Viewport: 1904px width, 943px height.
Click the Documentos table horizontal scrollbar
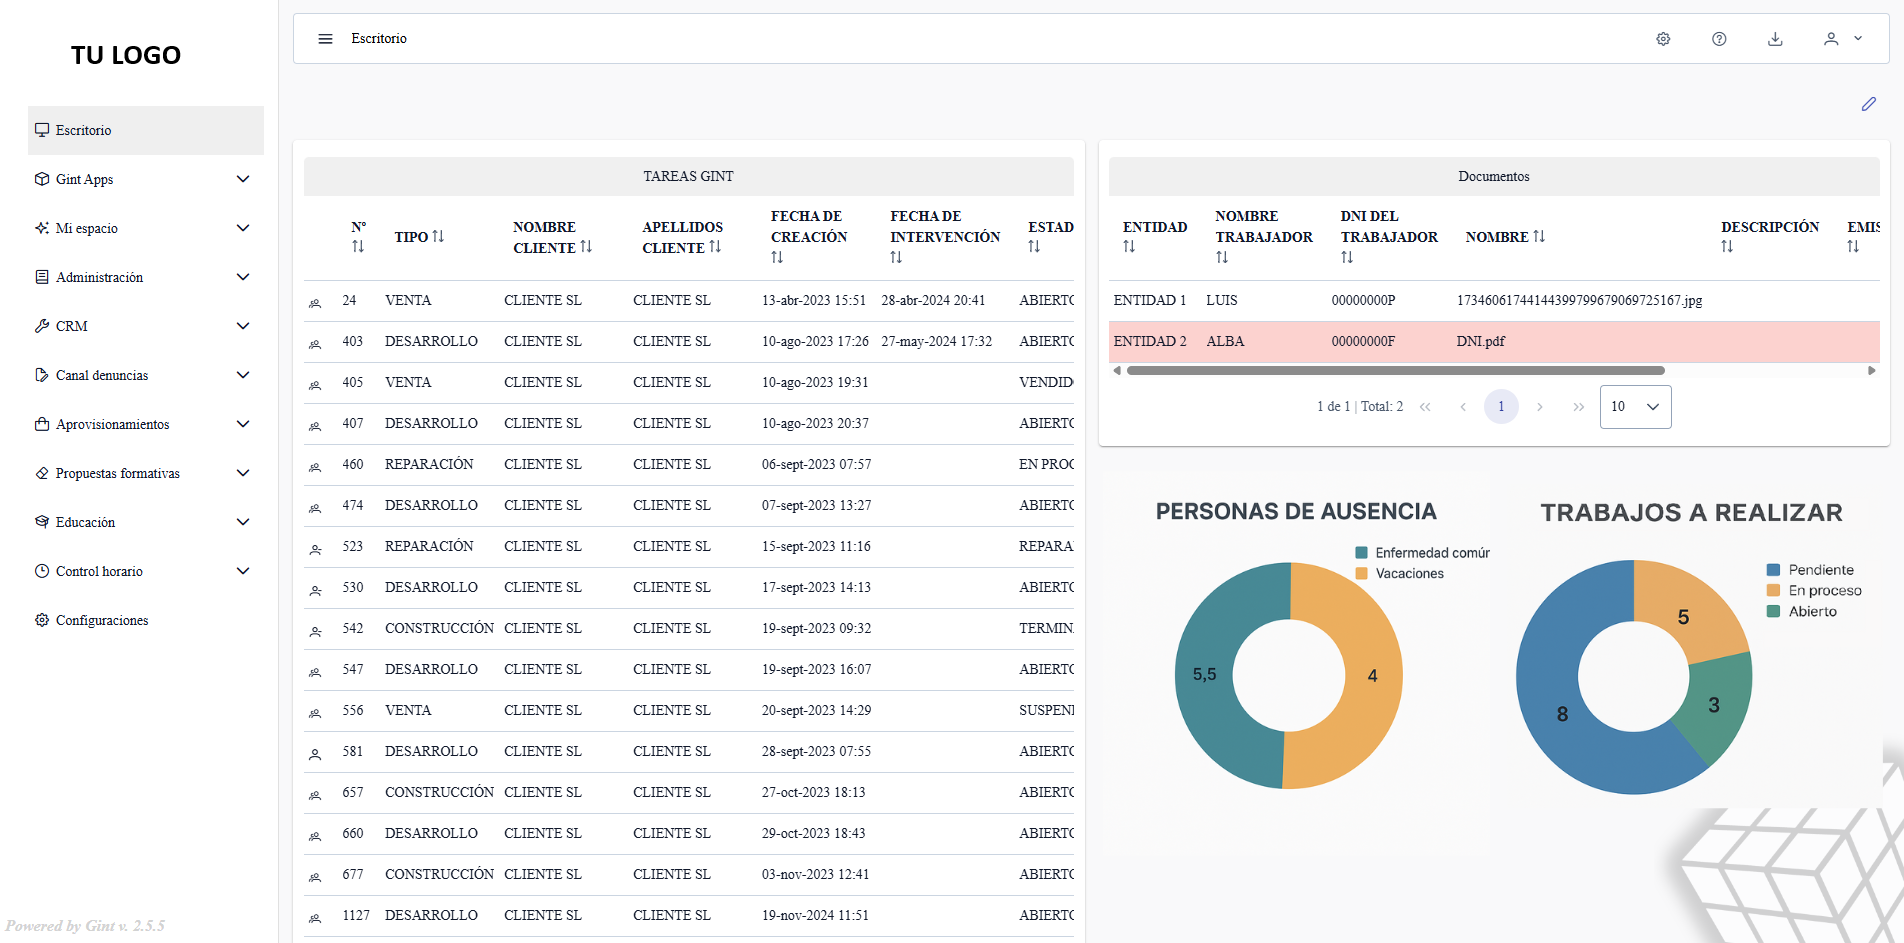point(1395,371)
